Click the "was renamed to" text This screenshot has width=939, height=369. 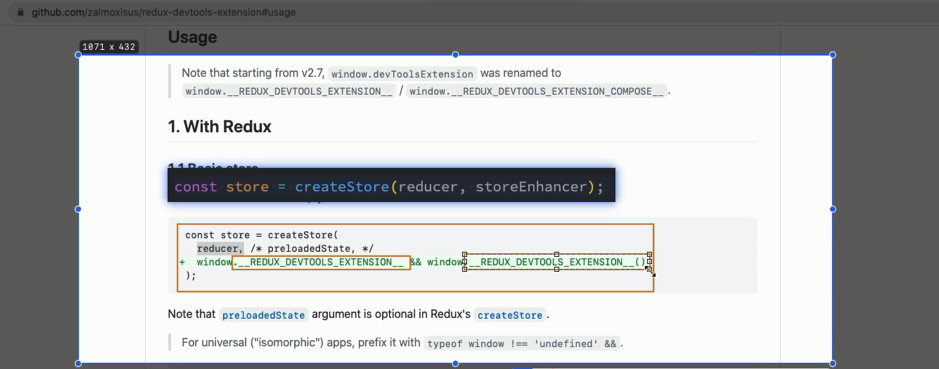521,74
